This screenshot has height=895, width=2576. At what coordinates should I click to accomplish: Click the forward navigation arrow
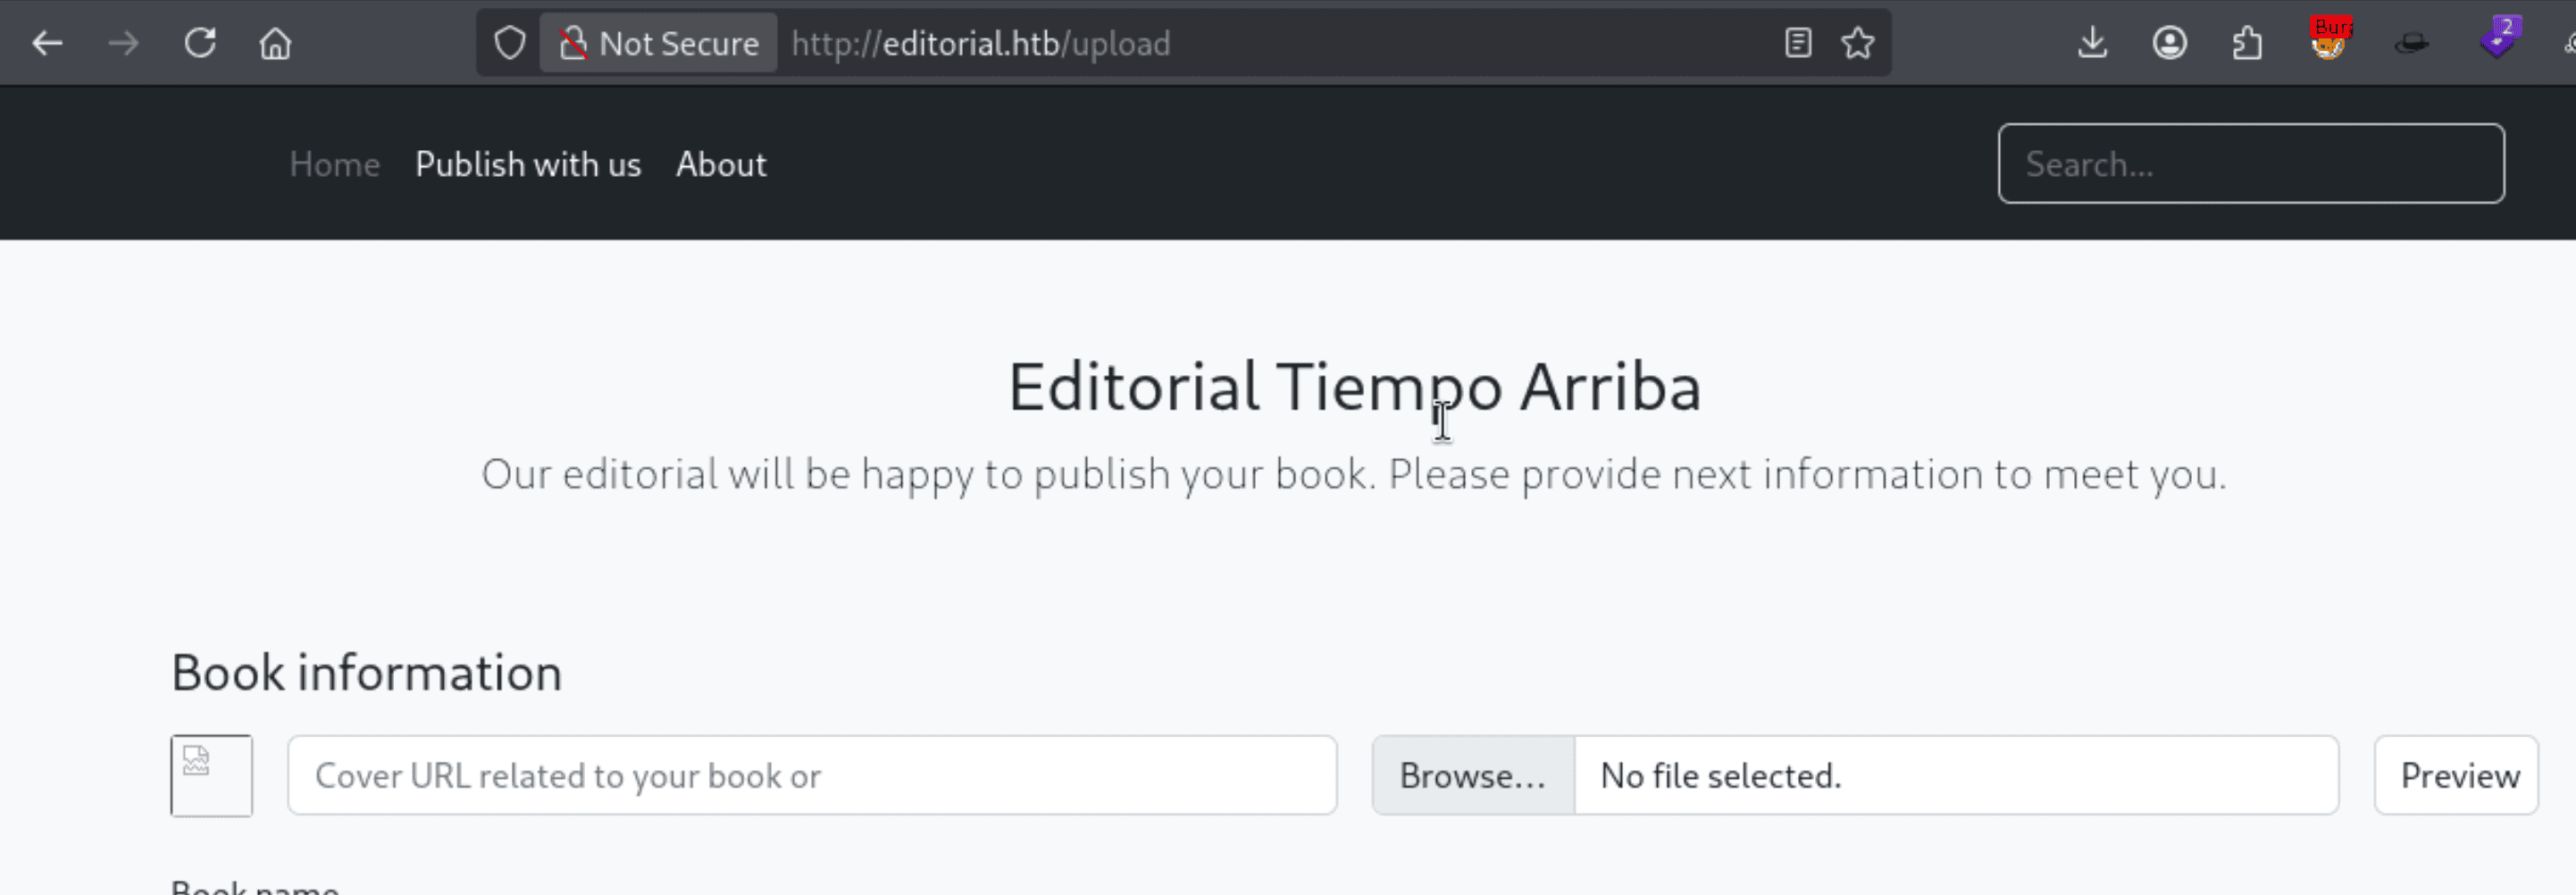pyautogui.click(x=124, y=43)
